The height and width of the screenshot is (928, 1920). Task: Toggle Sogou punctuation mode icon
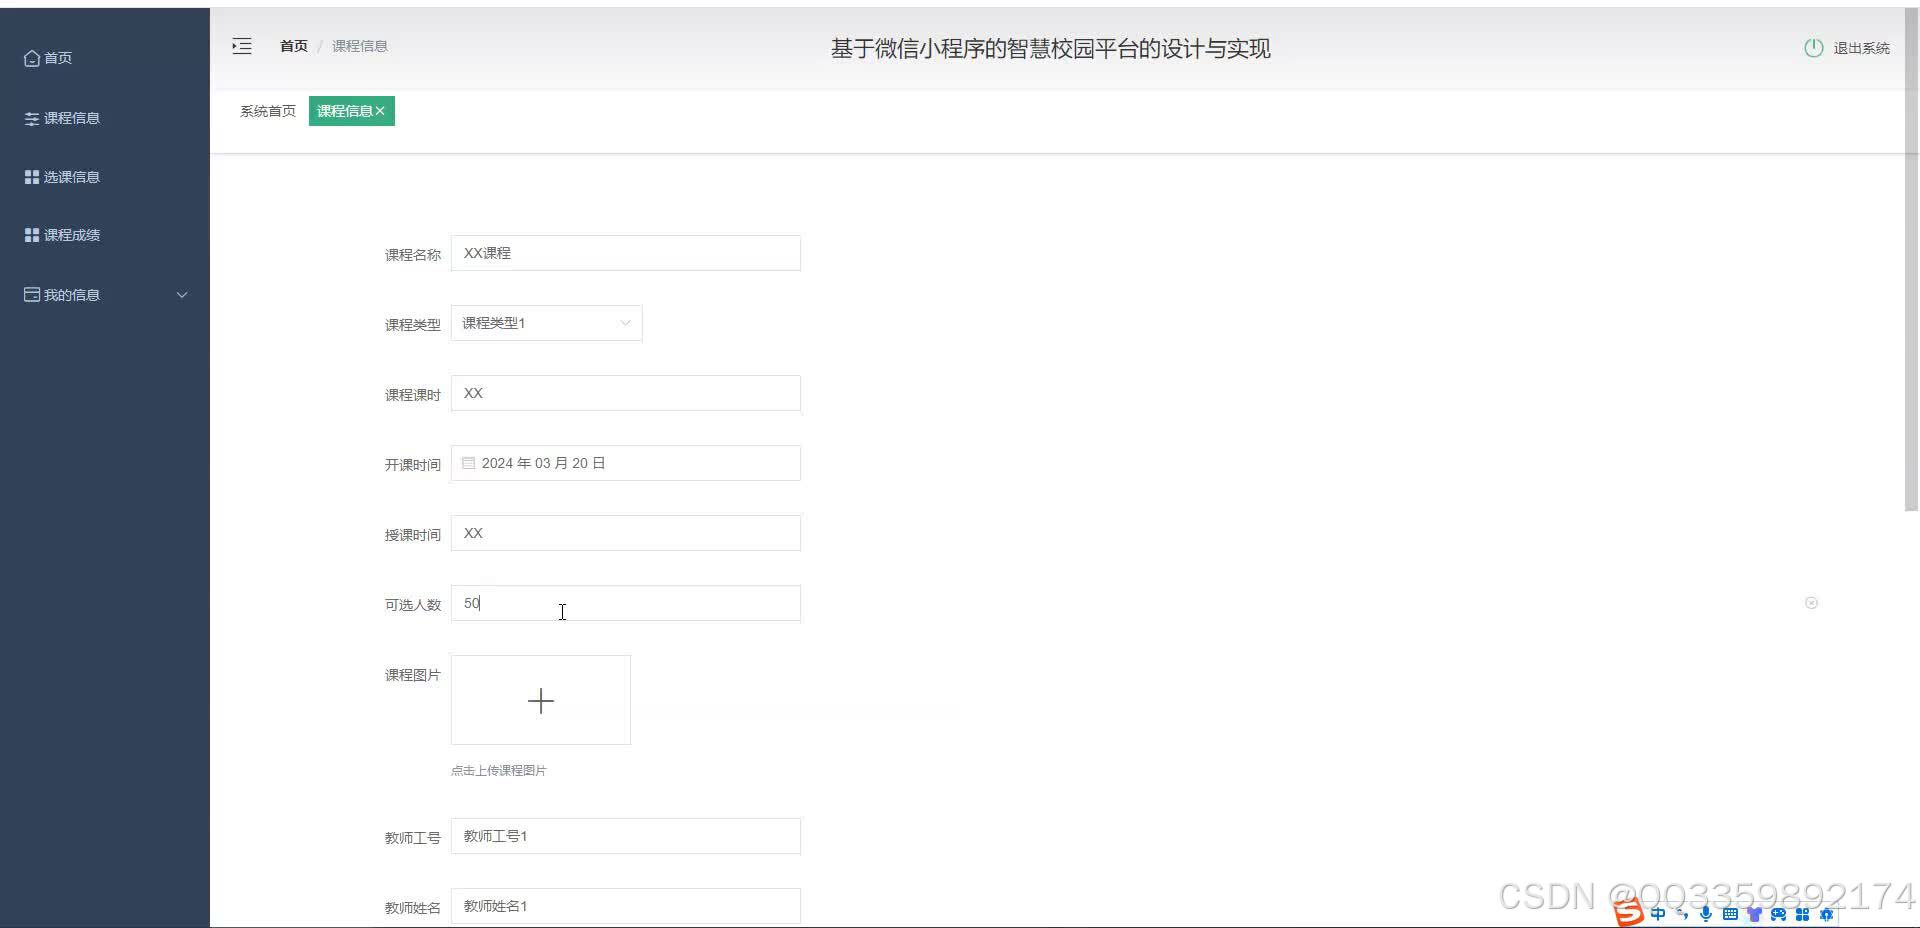[1682, 914]
